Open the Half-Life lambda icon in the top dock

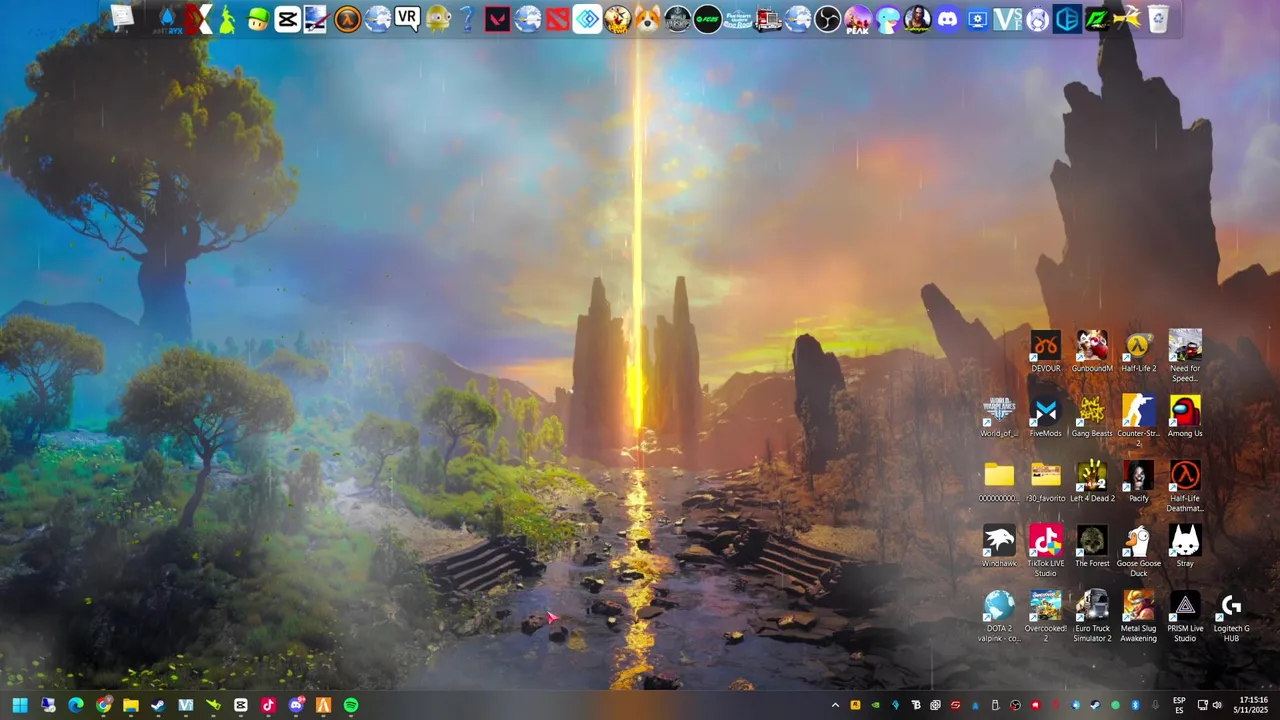(x=347, y=18)
